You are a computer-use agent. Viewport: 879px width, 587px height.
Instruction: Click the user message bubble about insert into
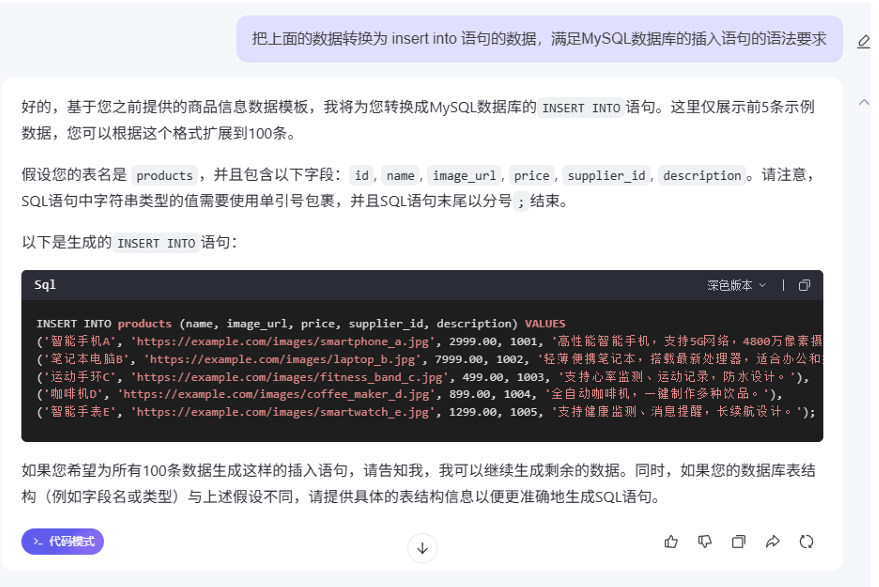[539, 39]
